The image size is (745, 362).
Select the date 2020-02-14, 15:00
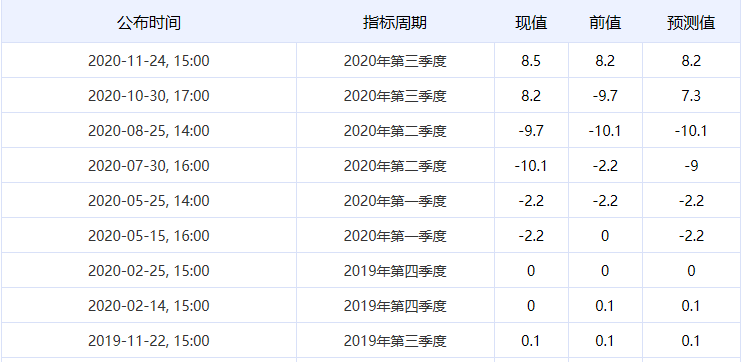[149, 305]
